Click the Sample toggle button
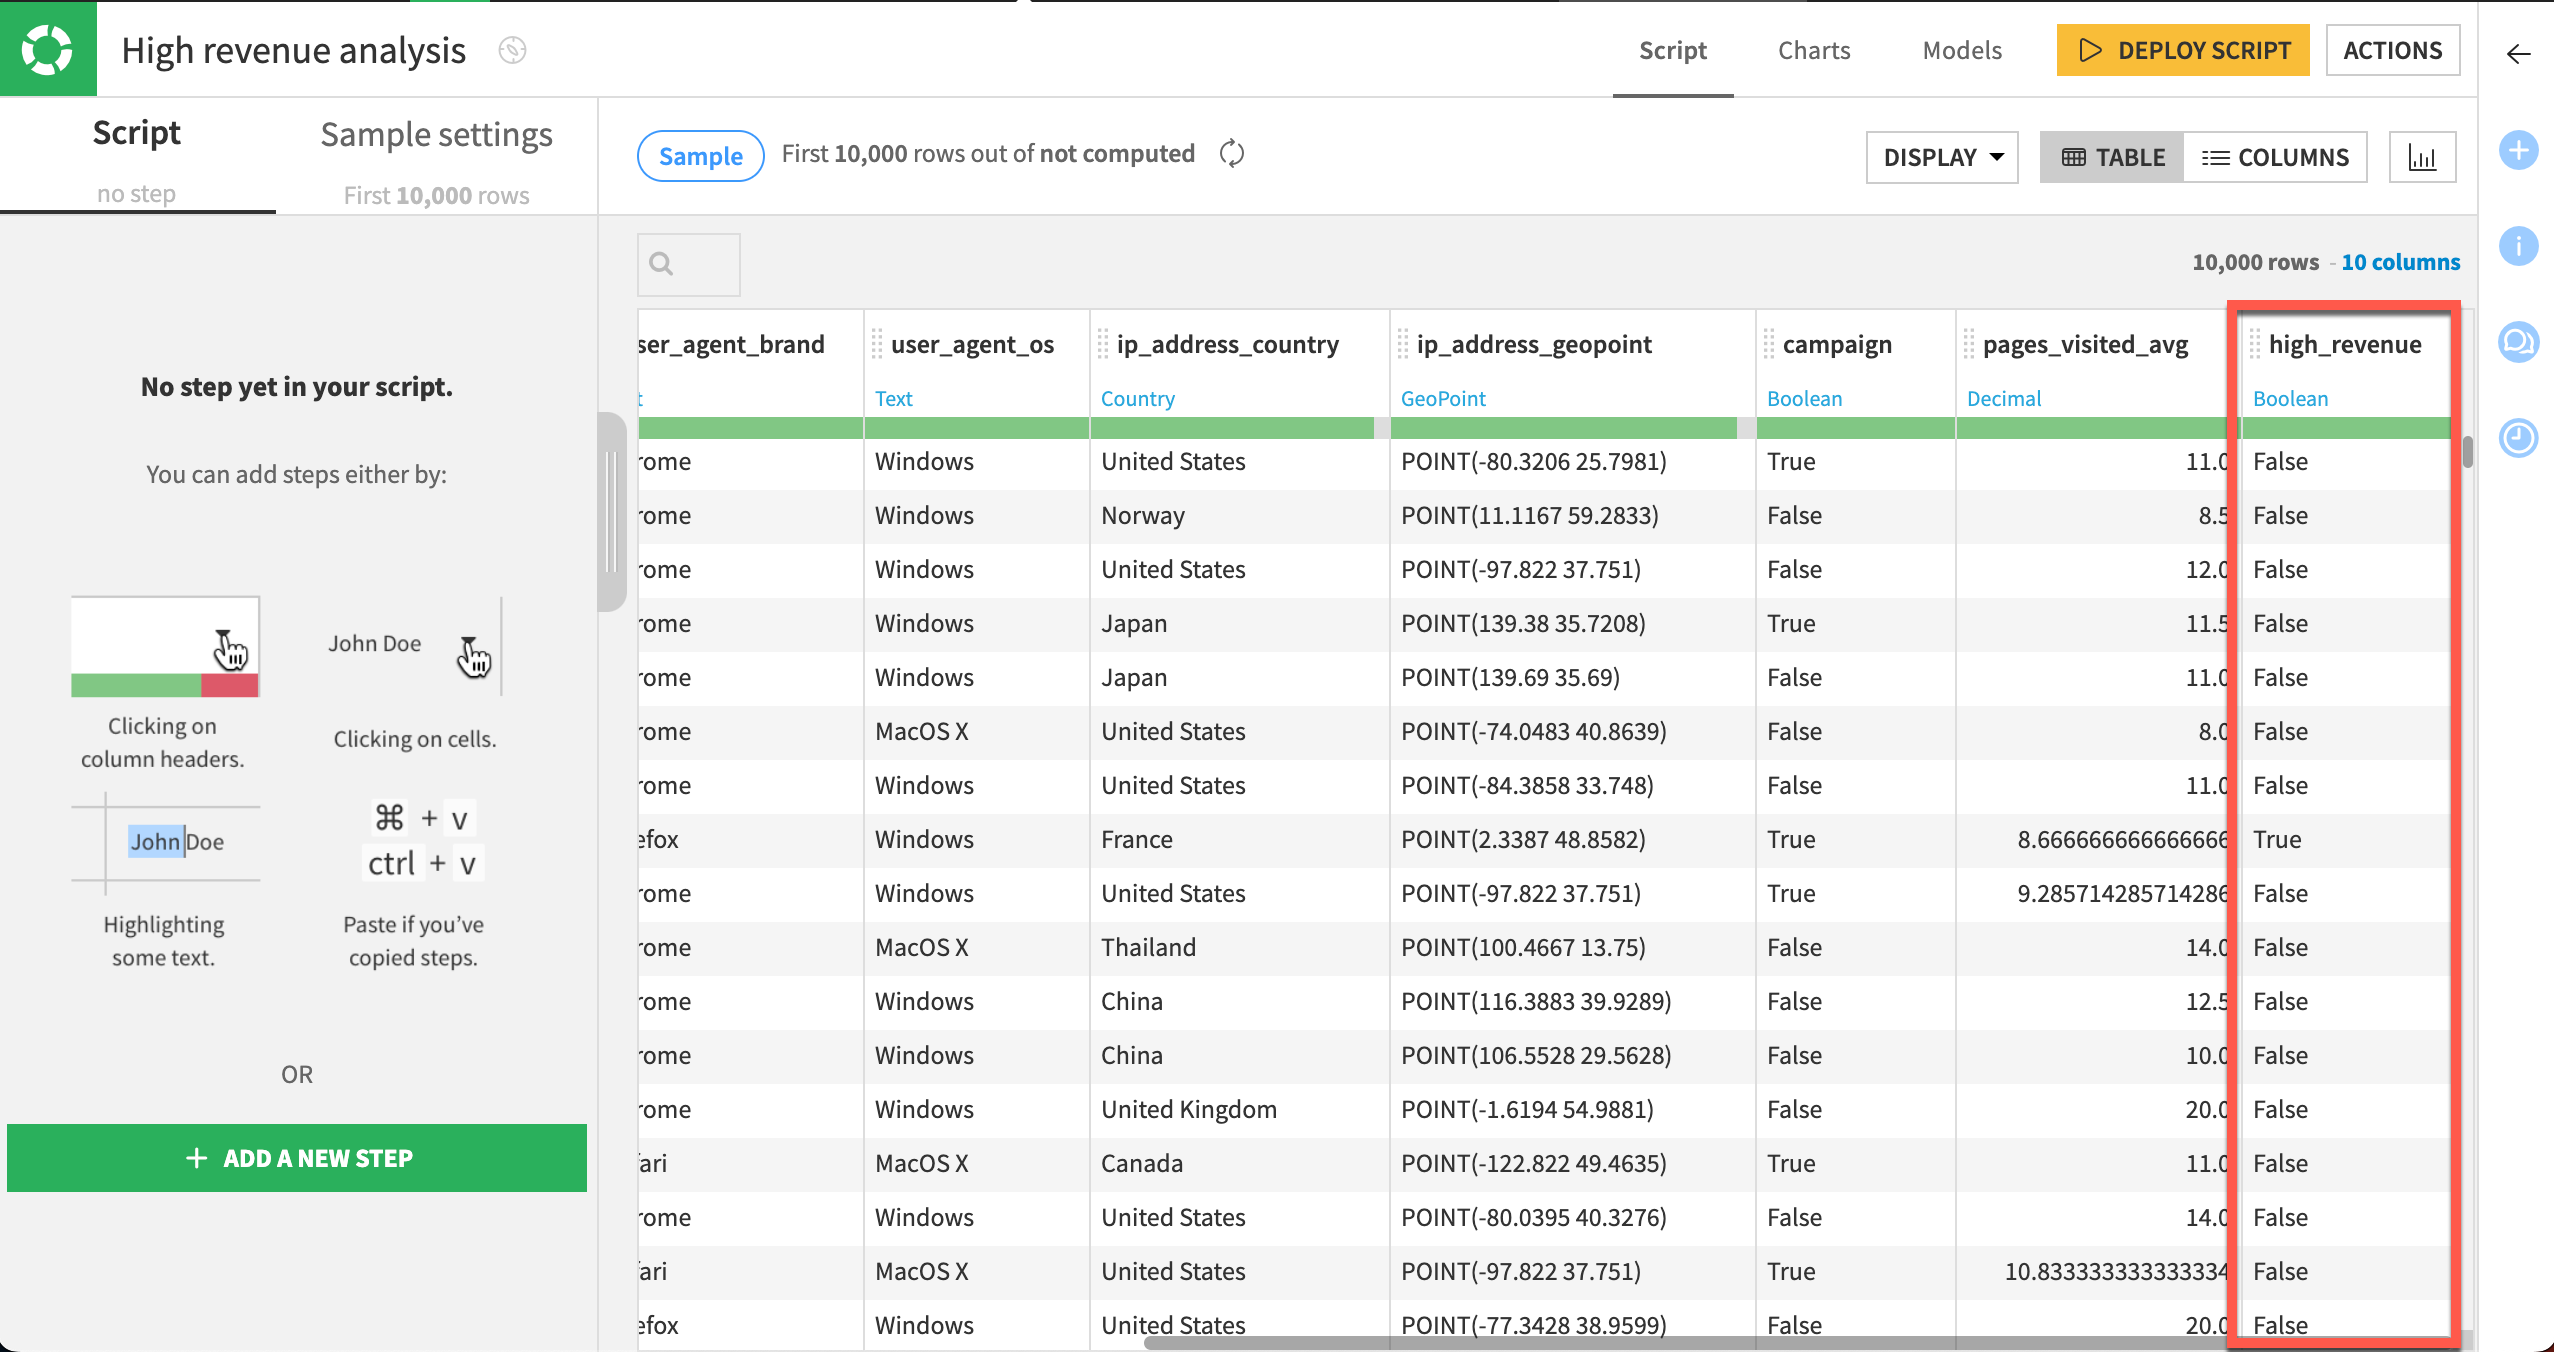 pyautogui.click(x=699, y=155)
